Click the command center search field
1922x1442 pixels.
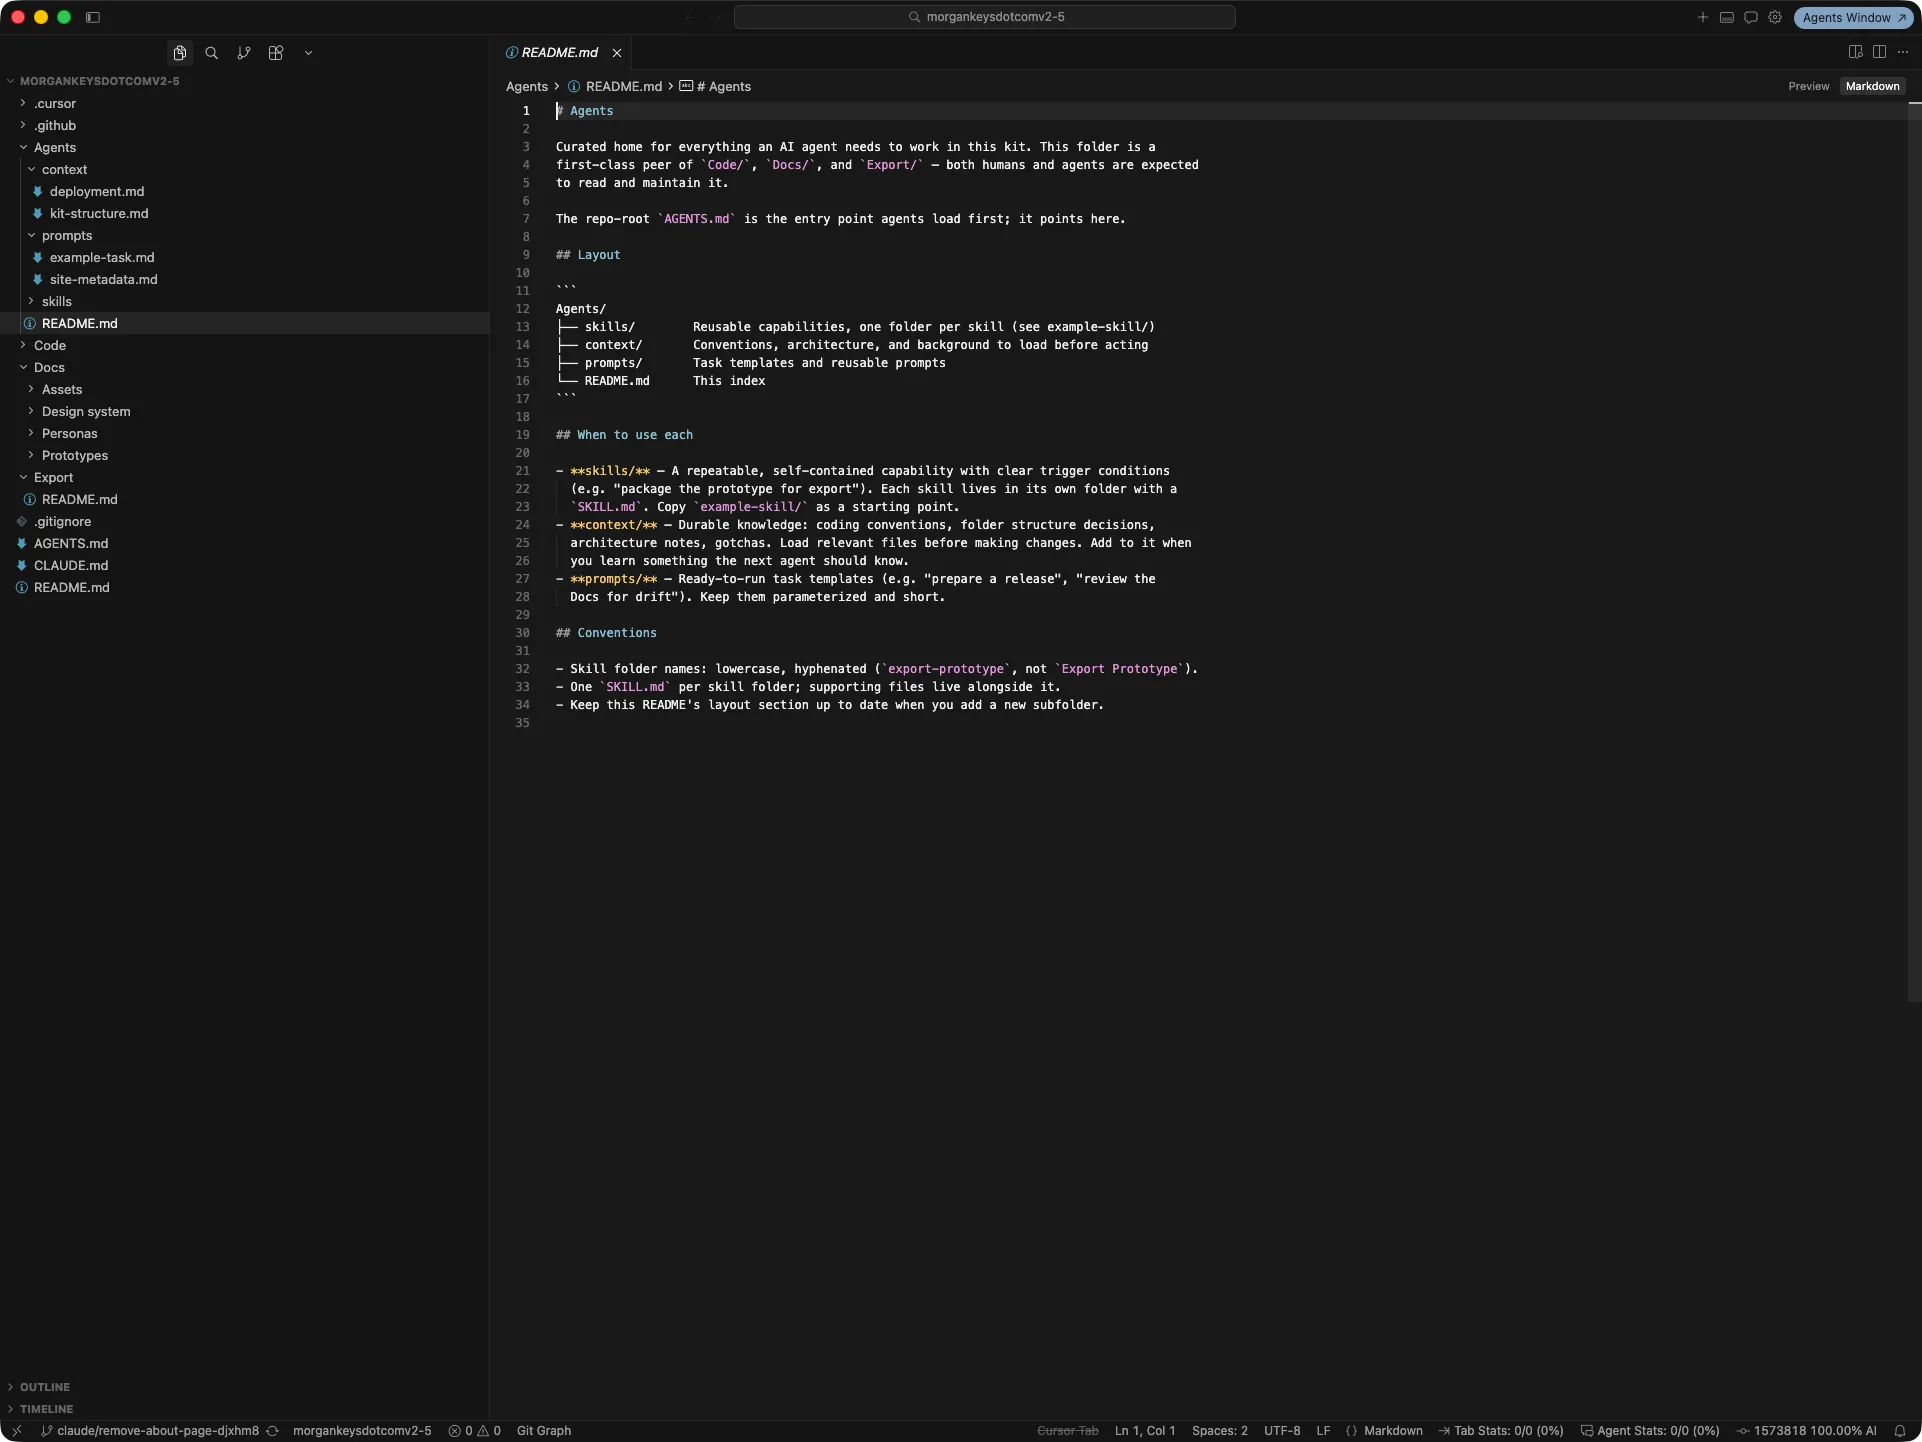pos(985,17)
